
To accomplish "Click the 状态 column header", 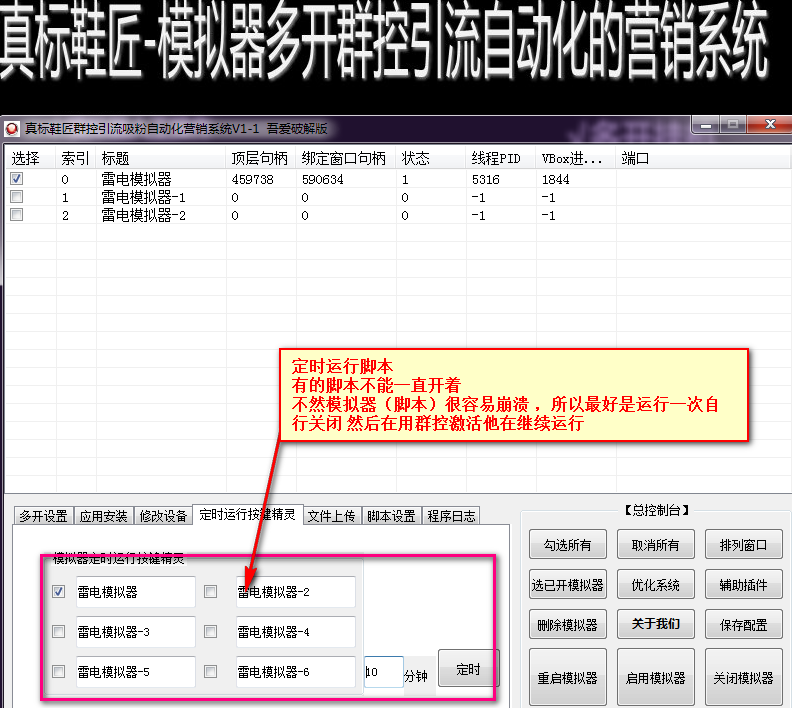I will 431,158.
